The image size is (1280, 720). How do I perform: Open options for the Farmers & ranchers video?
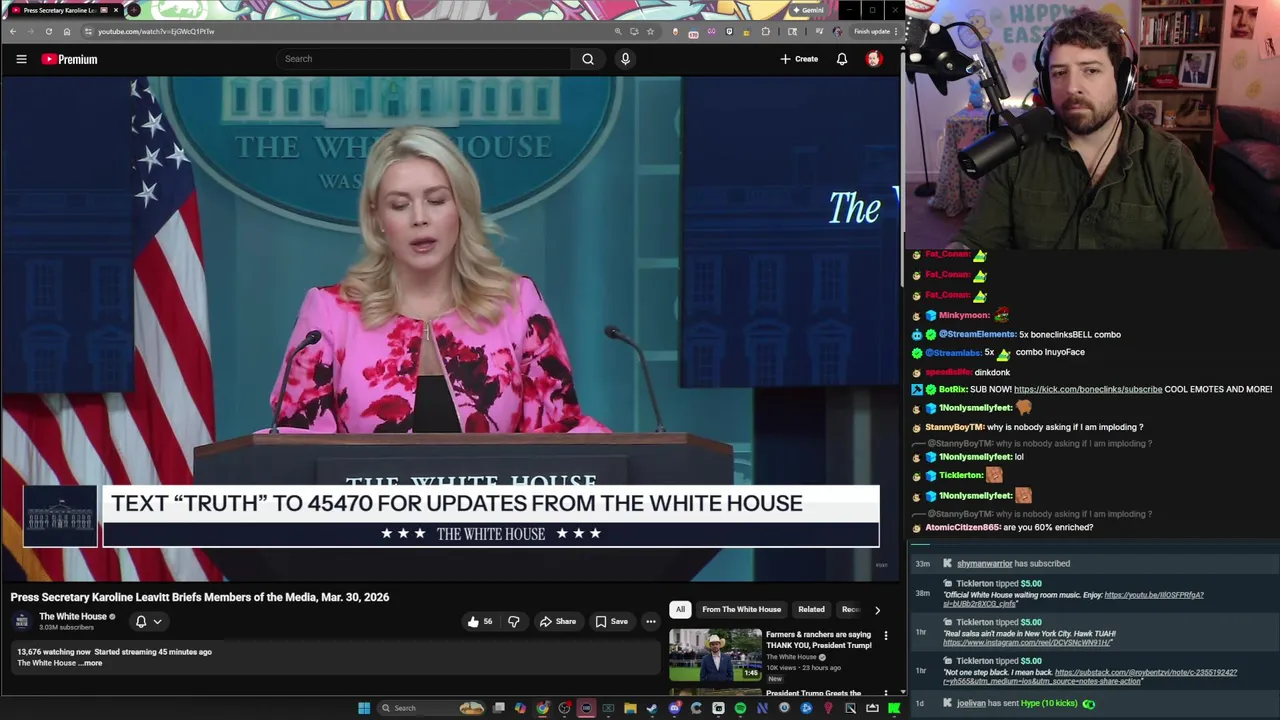click(885, 635)
